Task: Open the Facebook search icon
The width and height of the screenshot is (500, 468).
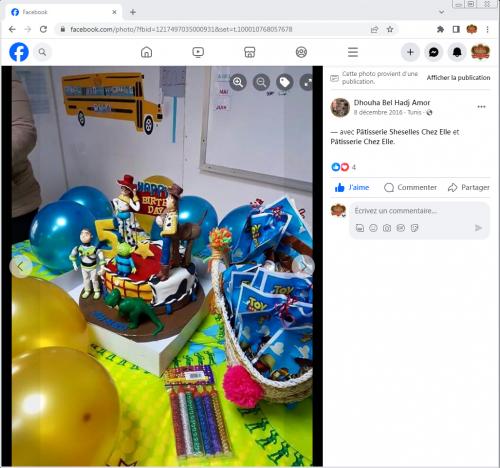Action: coord(42,52)
